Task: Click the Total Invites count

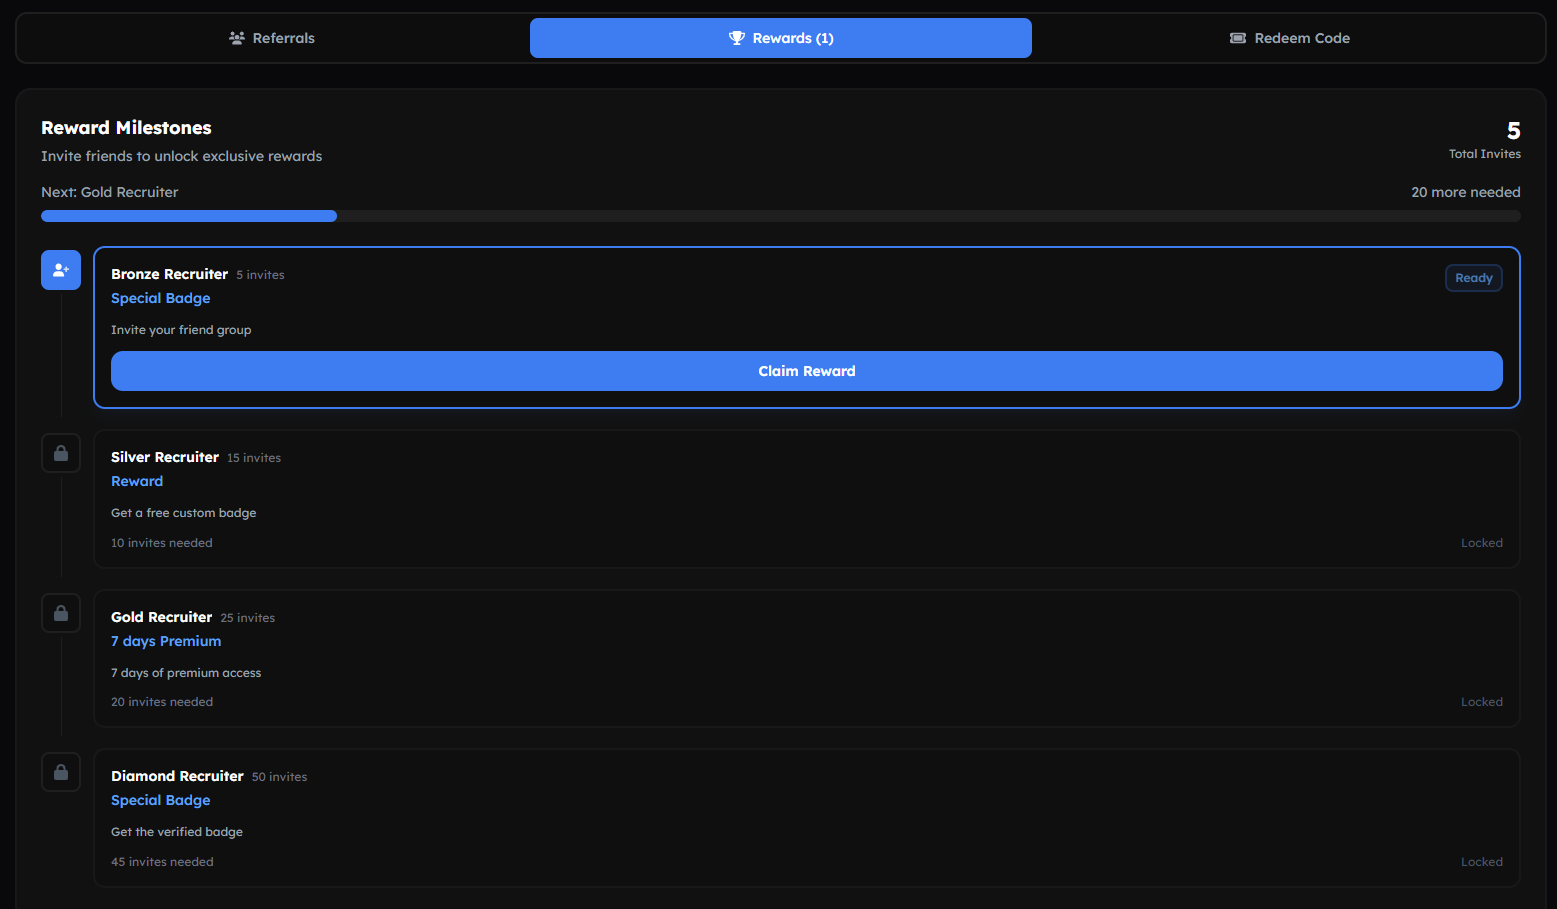Action: 1513,131
